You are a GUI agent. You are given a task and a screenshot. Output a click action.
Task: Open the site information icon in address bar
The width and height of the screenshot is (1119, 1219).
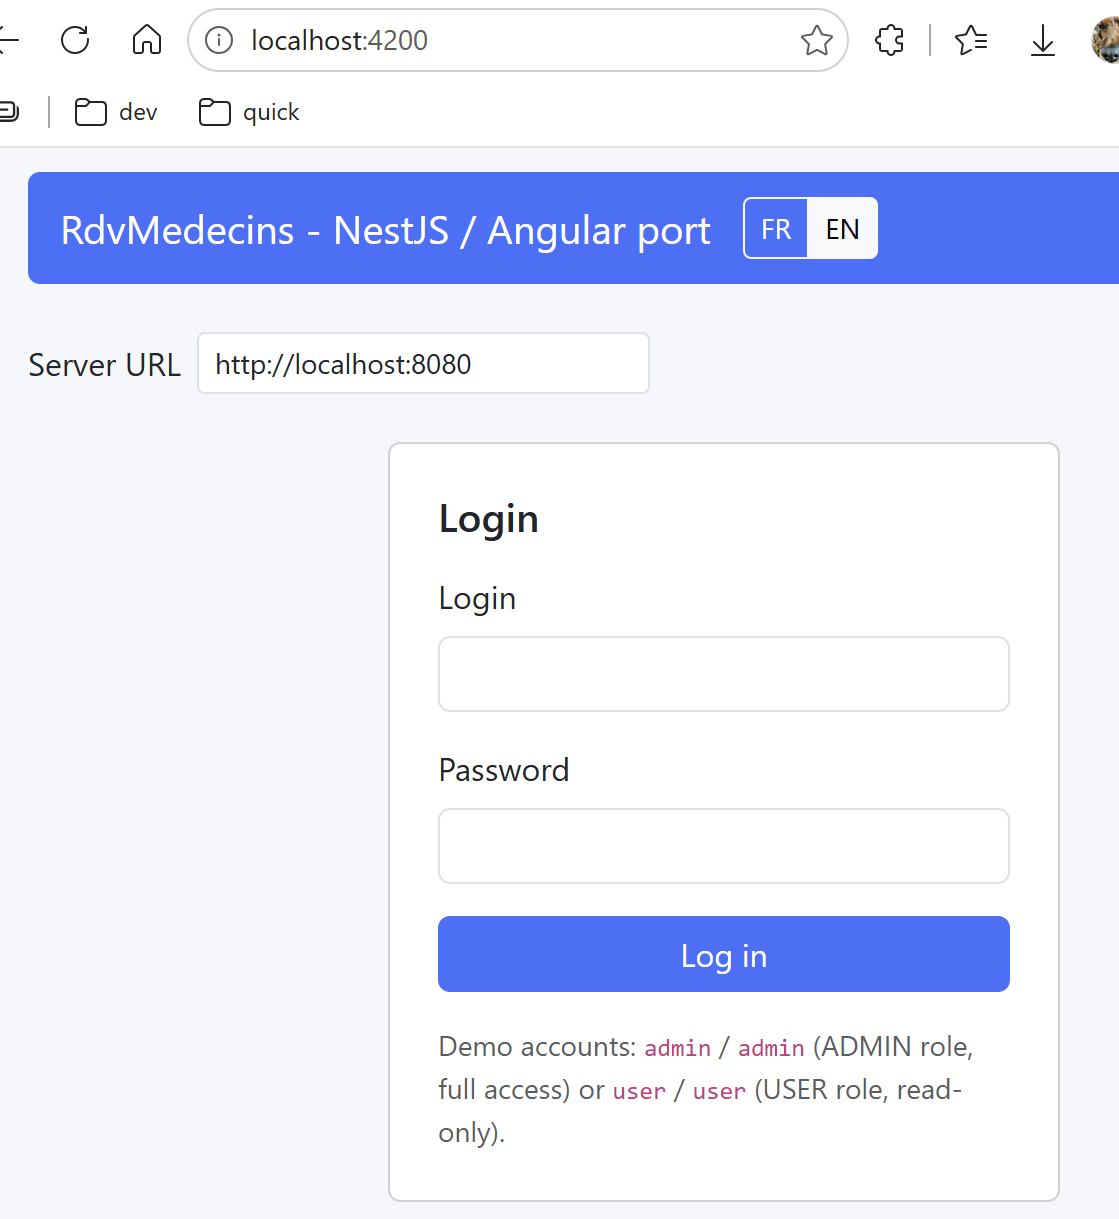219,40
